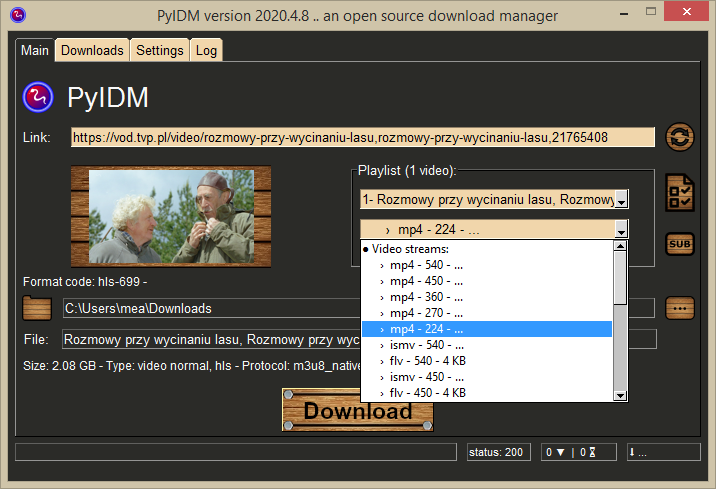The height and width of the screenshot is (489, 716).
Task: Open the Downloads tab
Action: 92,50
